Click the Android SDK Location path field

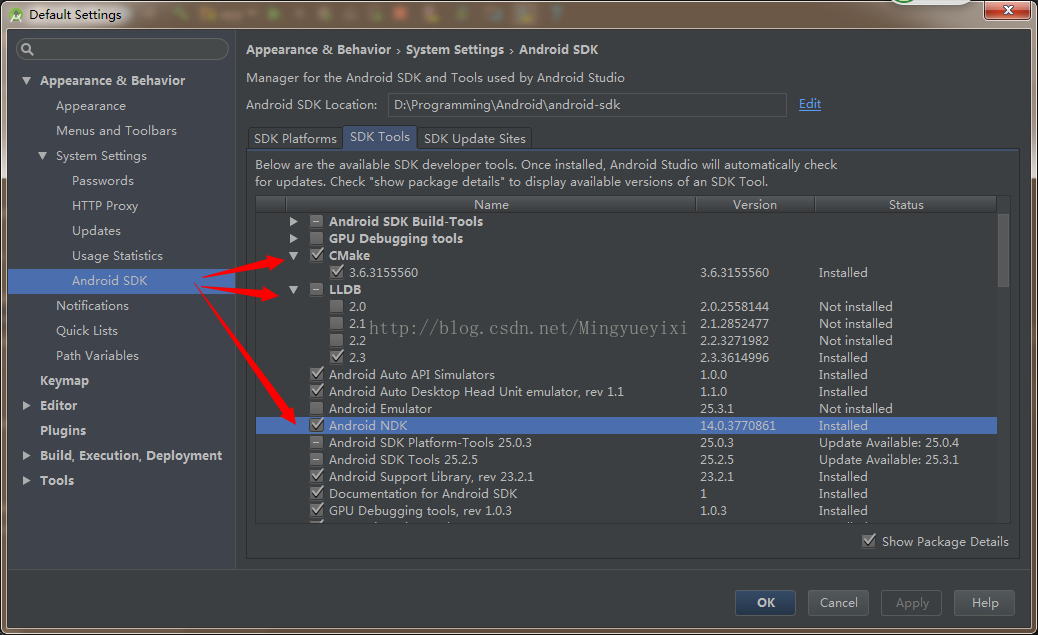pos(585,105)
